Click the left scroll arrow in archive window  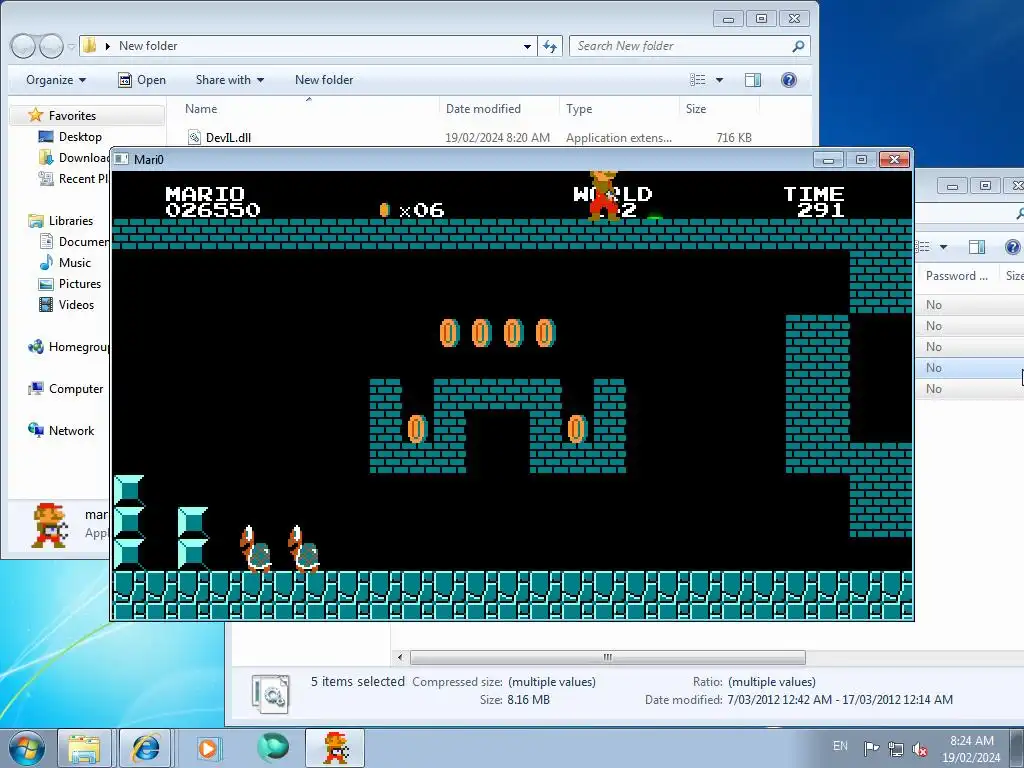point(400,657)
